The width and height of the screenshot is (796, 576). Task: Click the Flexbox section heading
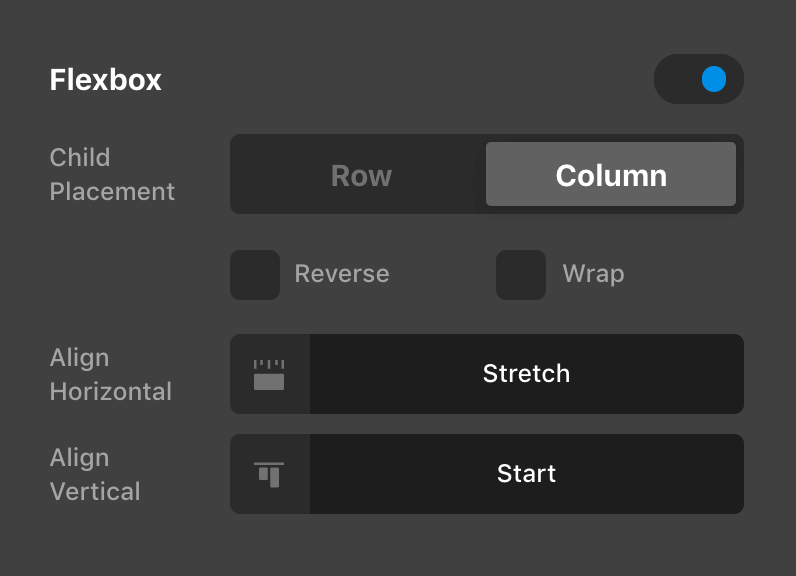tap(106, 80)
